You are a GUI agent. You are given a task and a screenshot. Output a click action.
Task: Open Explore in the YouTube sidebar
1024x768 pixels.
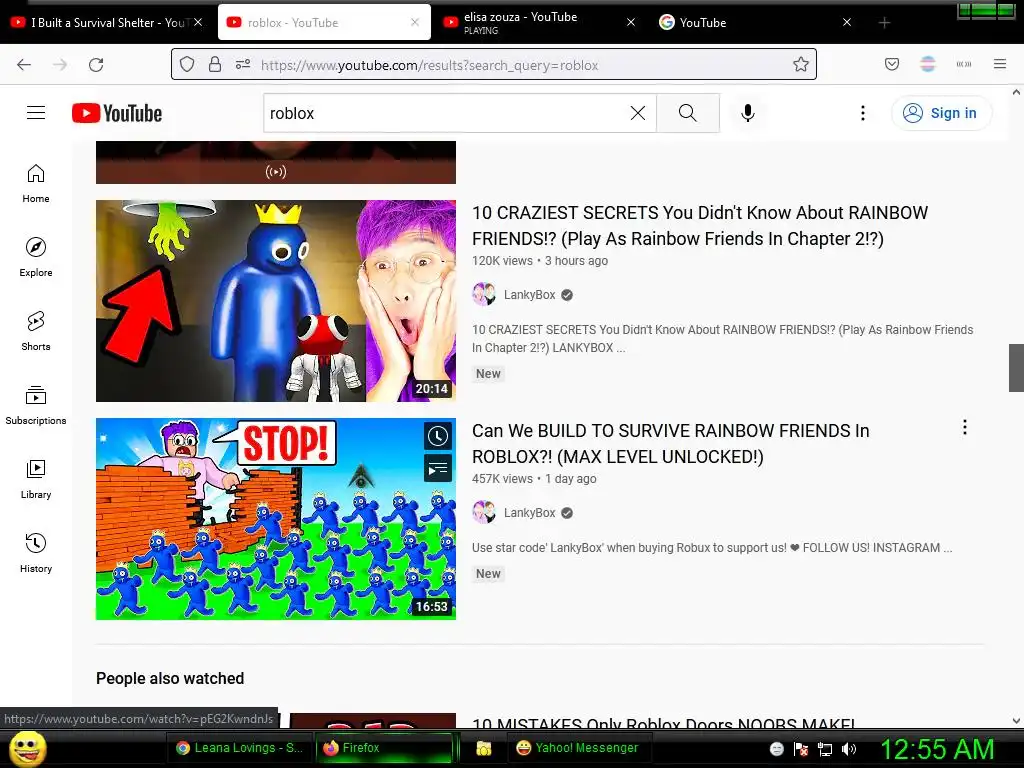tap(36, 257)
